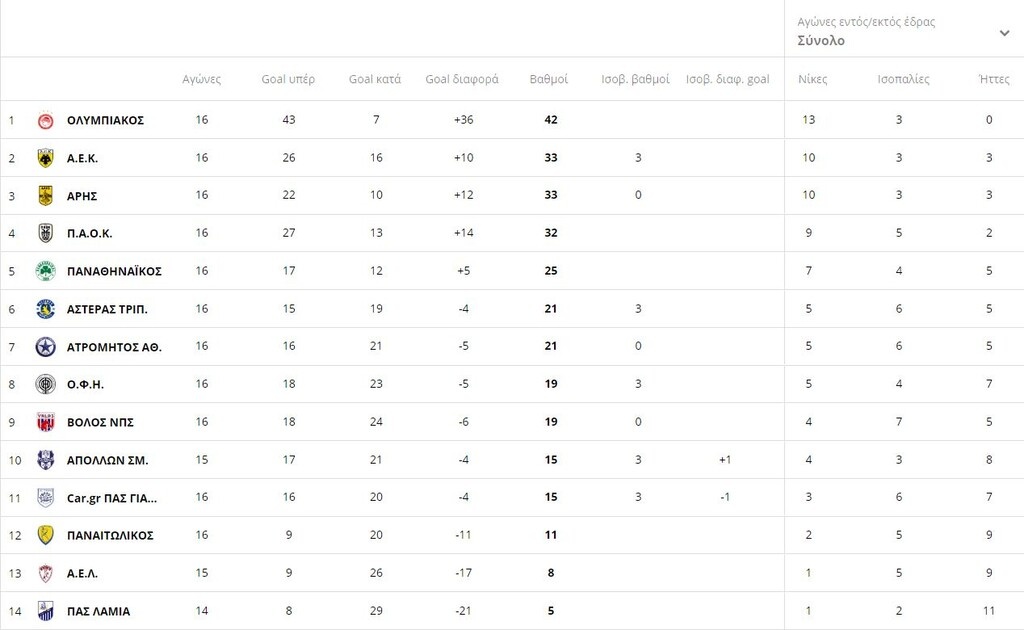Select the Α.Ε.Λ. team name
Viewport: 1024px width, 630px height.
(82, 573)
